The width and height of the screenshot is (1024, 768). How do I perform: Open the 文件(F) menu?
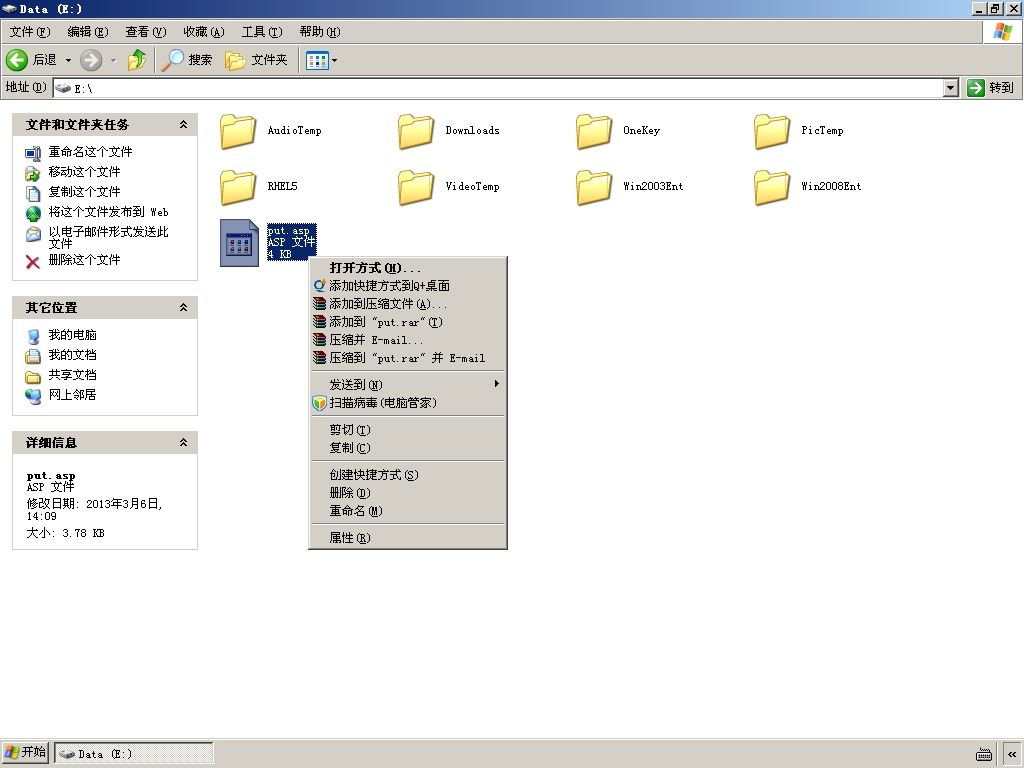point(30,31)
